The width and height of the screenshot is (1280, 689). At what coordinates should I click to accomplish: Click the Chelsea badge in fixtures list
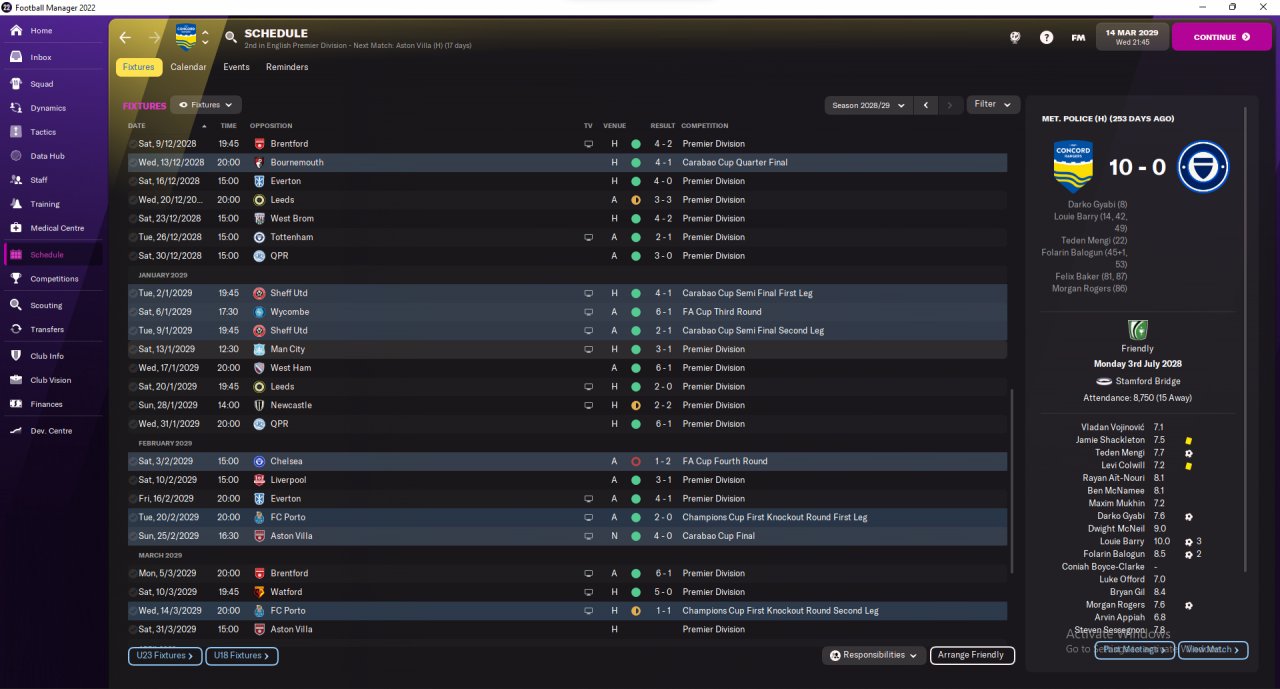pos(259,461)
